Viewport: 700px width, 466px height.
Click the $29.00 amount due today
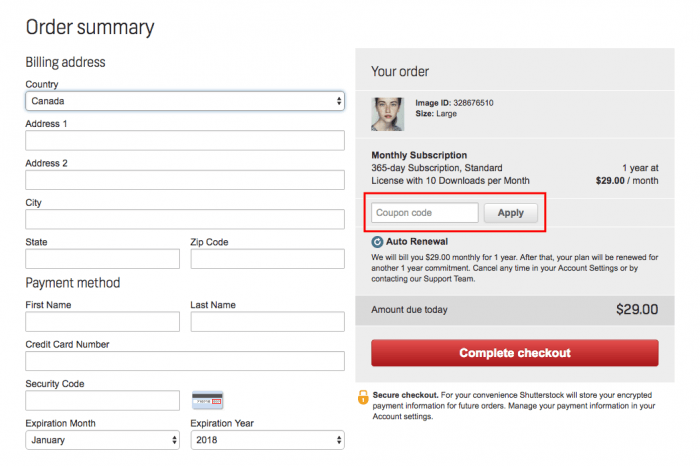pyautogui.click(x=637, y=309)
